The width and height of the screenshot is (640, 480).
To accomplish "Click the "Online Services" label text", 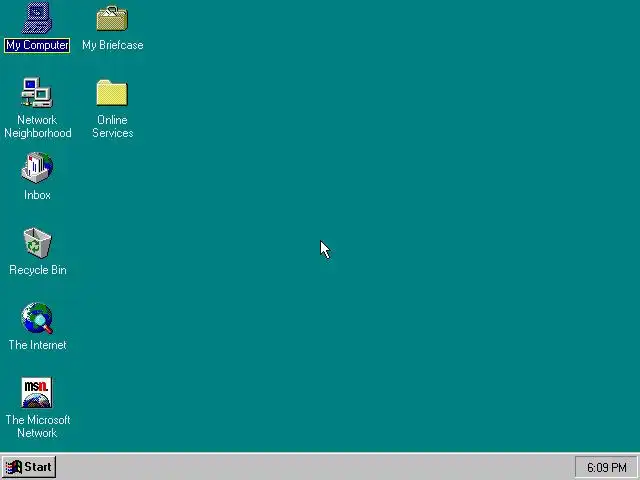I will 113,127.
